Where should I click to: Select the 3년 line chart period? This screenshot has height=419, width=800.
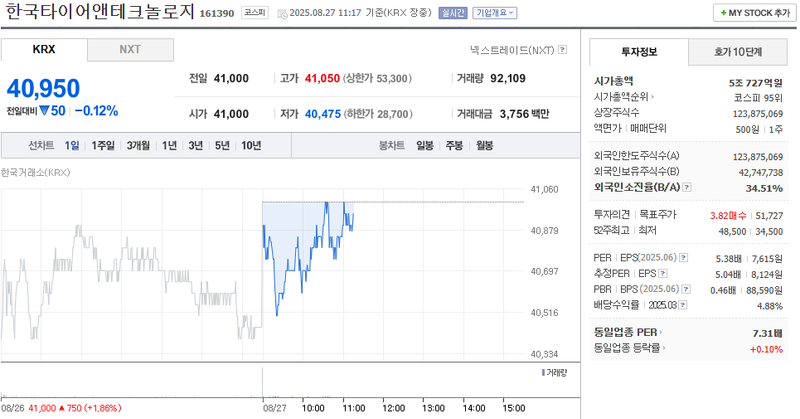pos(196,146)
